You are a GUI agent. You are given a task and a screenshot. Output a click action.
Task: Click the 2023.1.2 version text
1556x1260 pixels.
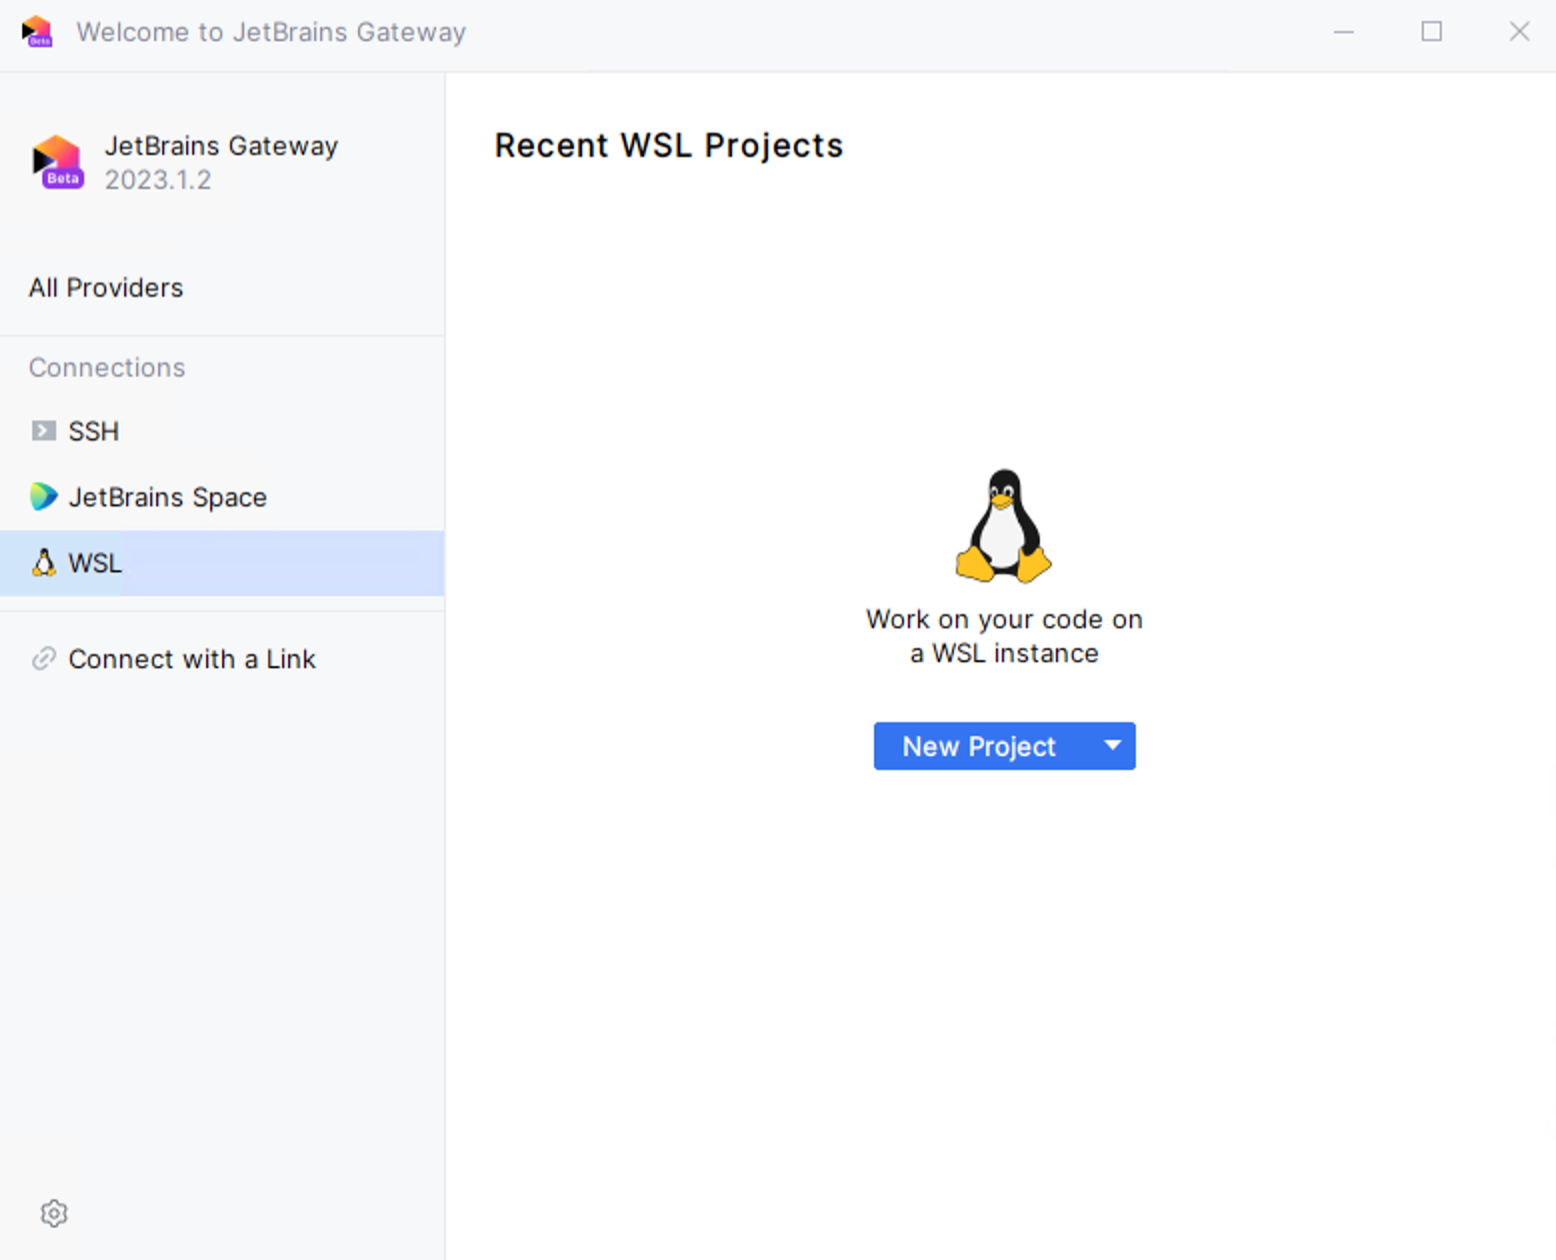click(x=158, y=180)
